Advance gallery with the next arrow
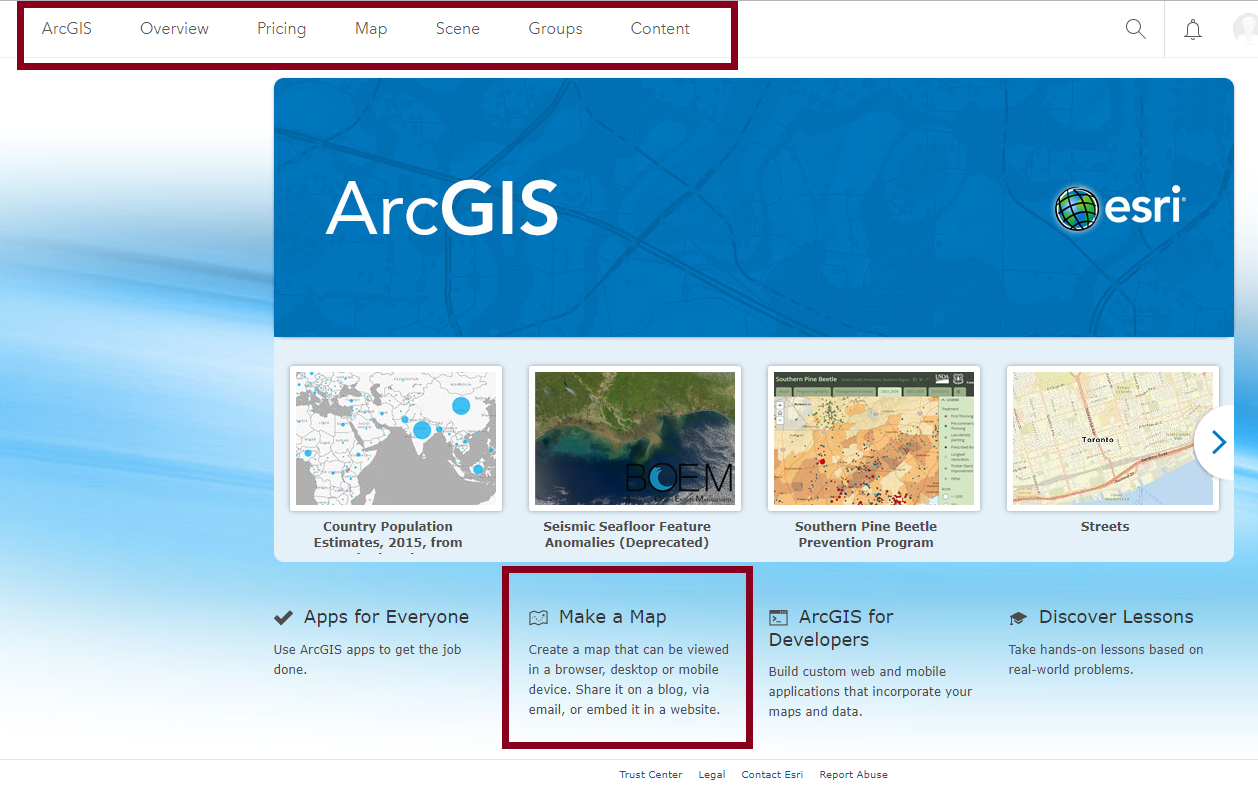1258x802 pixels. click(x=1217, y=441)
